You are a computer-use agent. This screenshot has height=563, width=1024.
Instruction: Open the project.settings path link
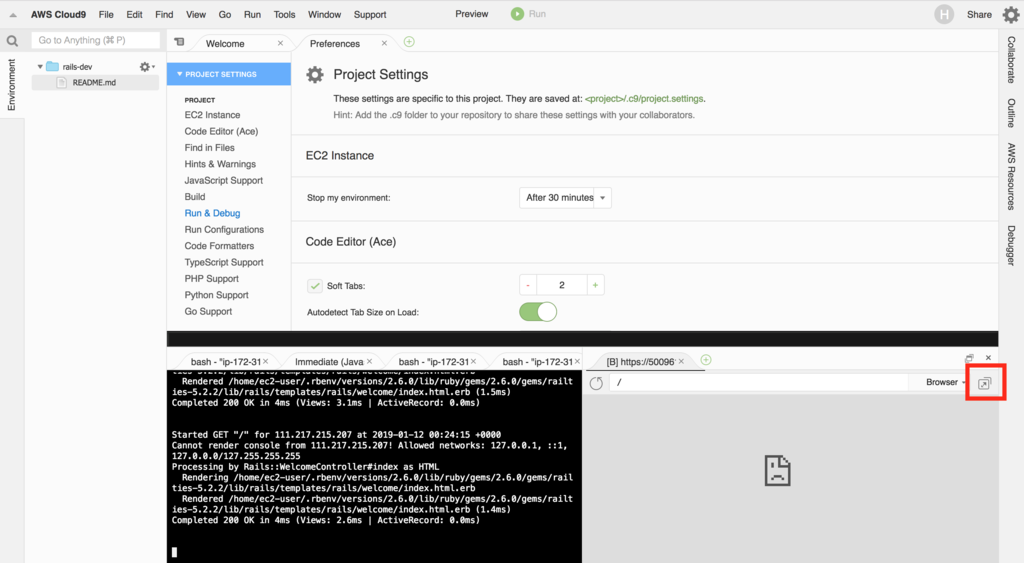(x=644, y=99)
